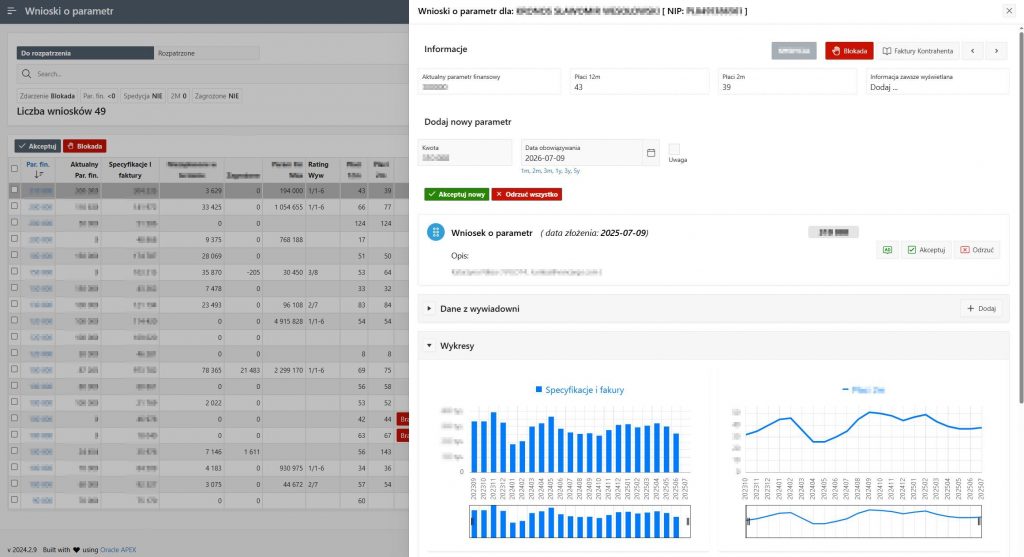
Task: Open Faktury Kontrahenta
Action: [918, 51]
